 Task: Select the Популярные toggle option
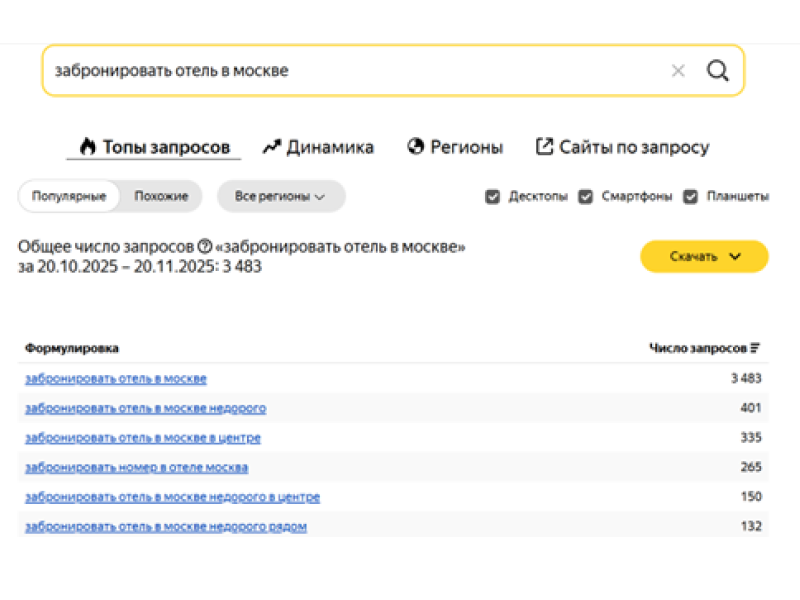pos(69,197)
